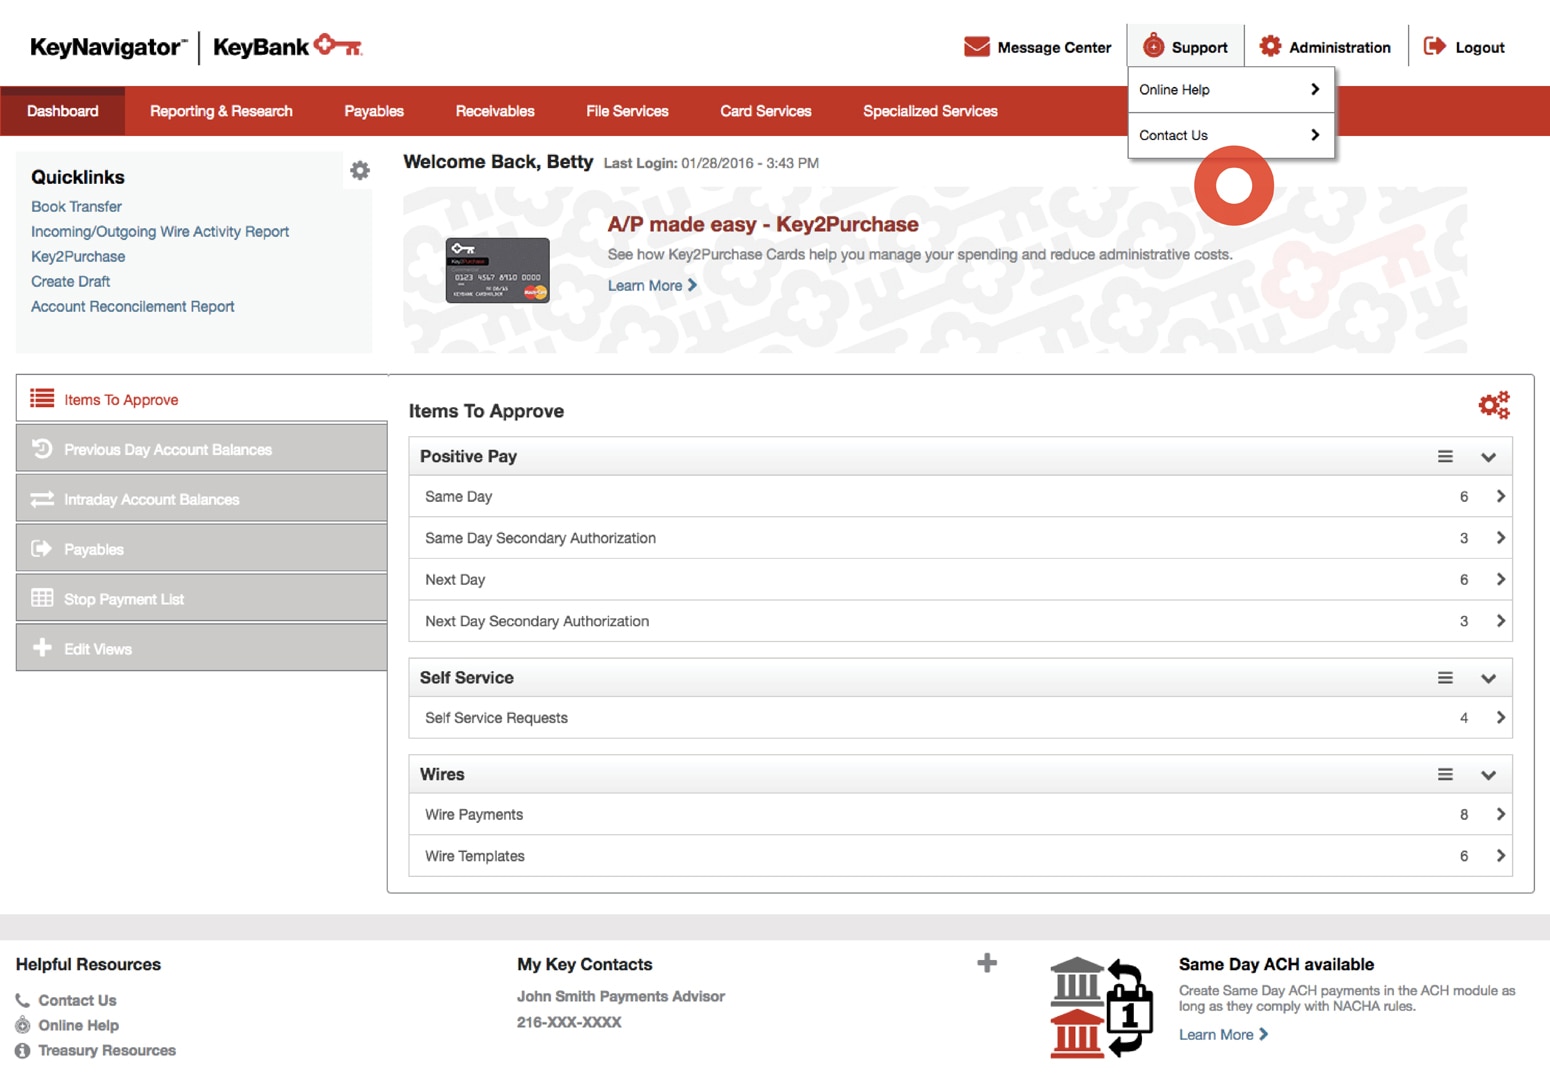
Task: Click the Treasury Resources info icon
Action: tap(23, 1050)
